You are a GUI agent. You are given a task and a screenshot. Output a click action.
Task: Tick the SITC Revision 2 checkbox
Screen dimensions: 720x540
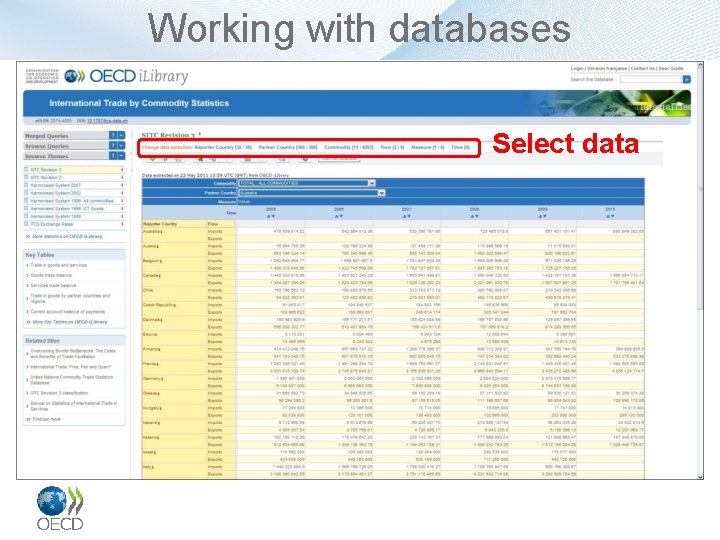(x=26, y=177)
